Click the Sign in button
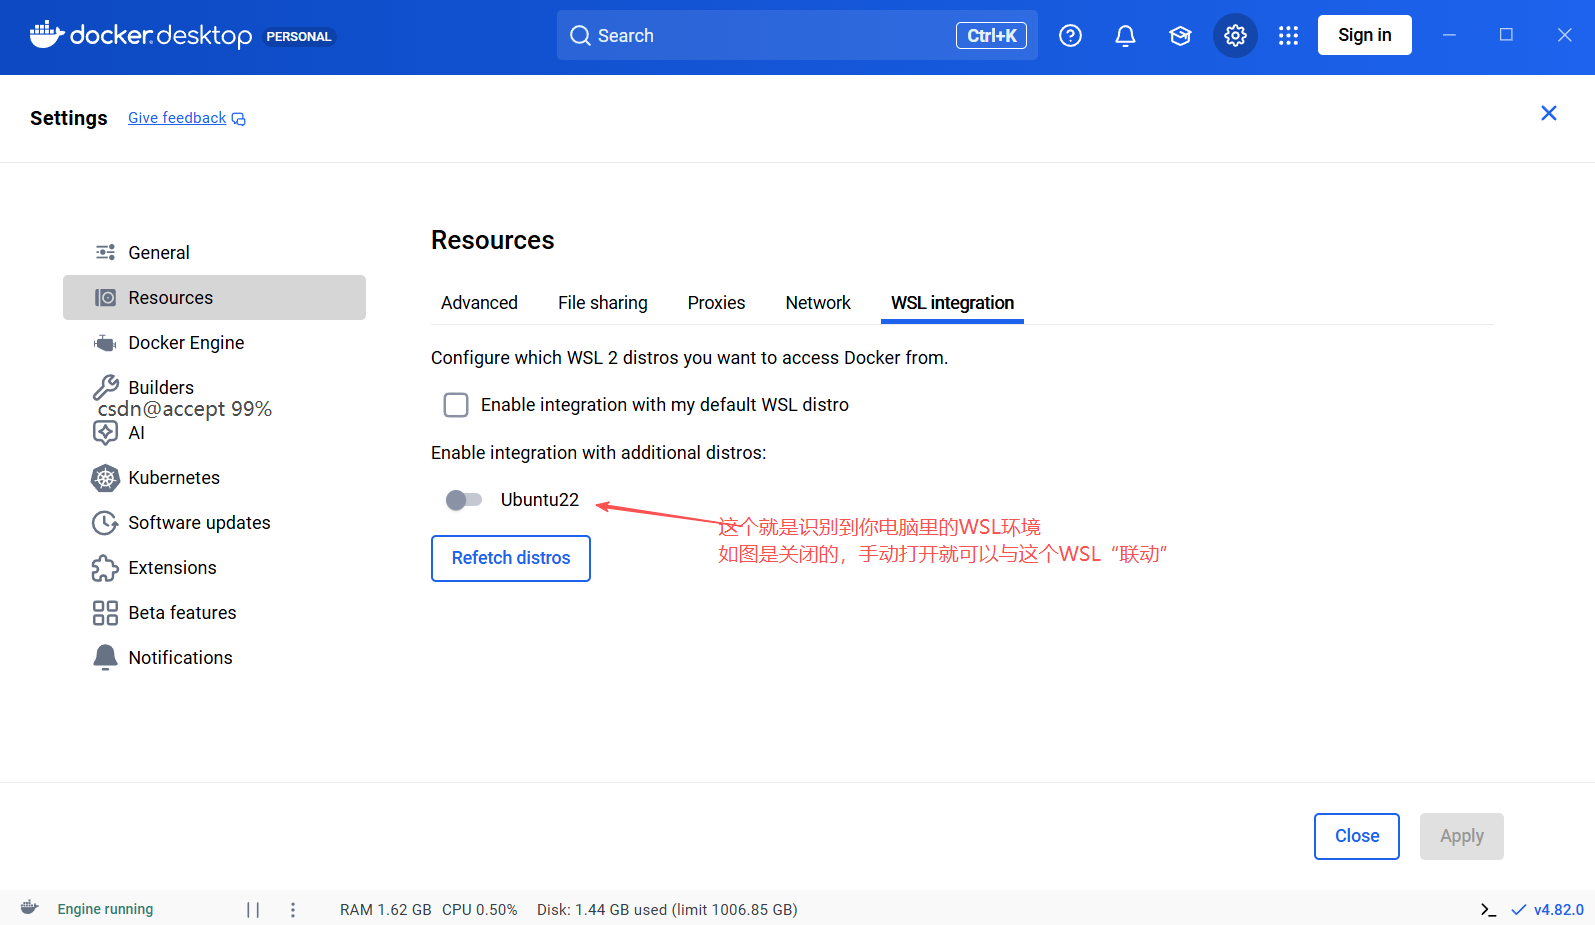Image resolution: width=1595 pixels, height=925 pixels. click(x=1364, y=35)
